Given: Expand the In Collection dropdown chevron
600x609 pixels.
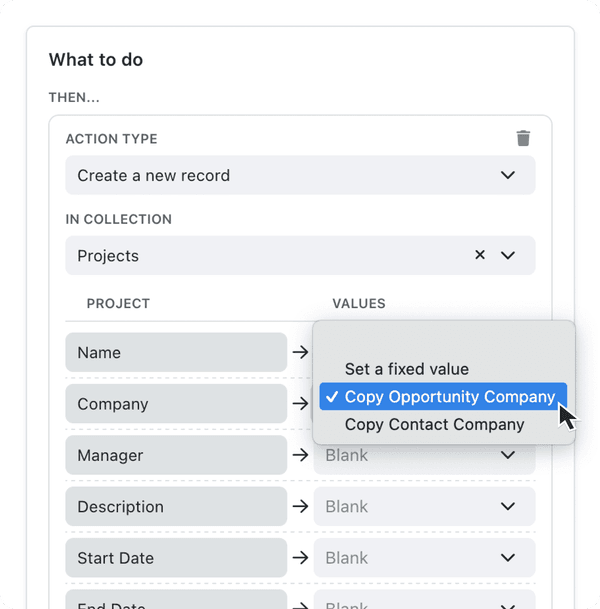Looking at the screenshot, I should pyautogui.click(x=508, y=255).
